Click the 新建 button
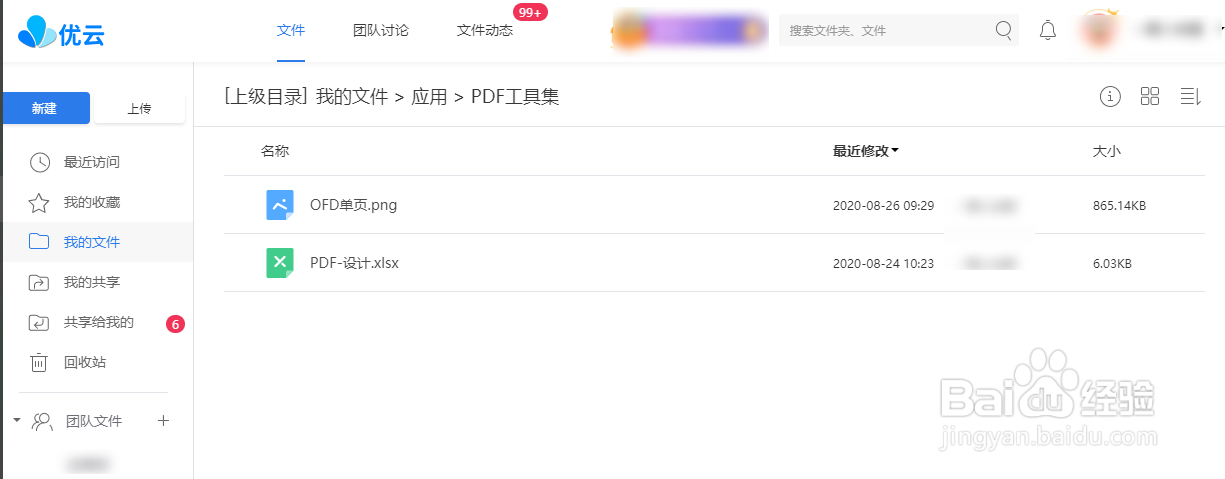 tap(45, 108)
